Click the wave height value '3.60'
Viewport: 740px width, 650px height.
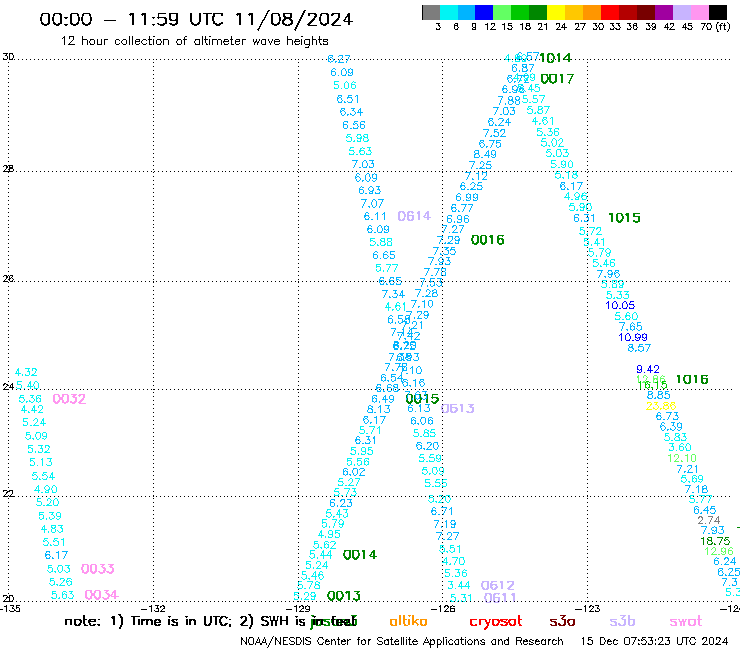680,447
